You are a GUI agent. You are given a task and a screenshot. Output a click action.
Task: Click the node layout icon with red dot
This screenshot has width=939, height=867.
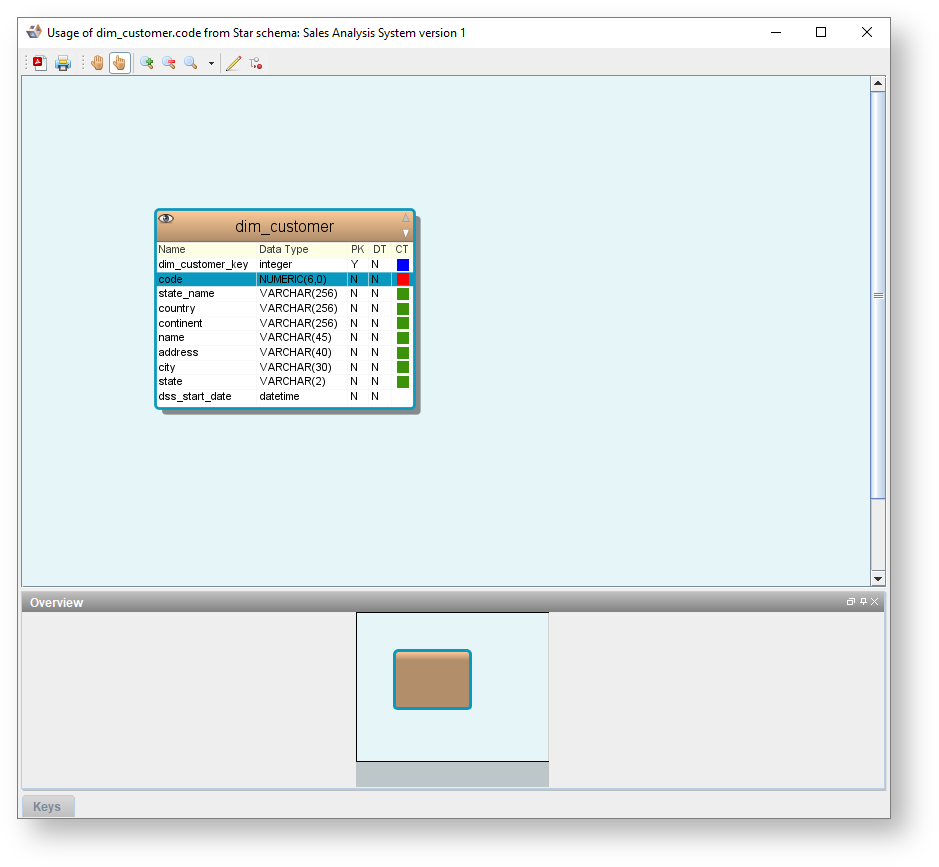[256, 63]
